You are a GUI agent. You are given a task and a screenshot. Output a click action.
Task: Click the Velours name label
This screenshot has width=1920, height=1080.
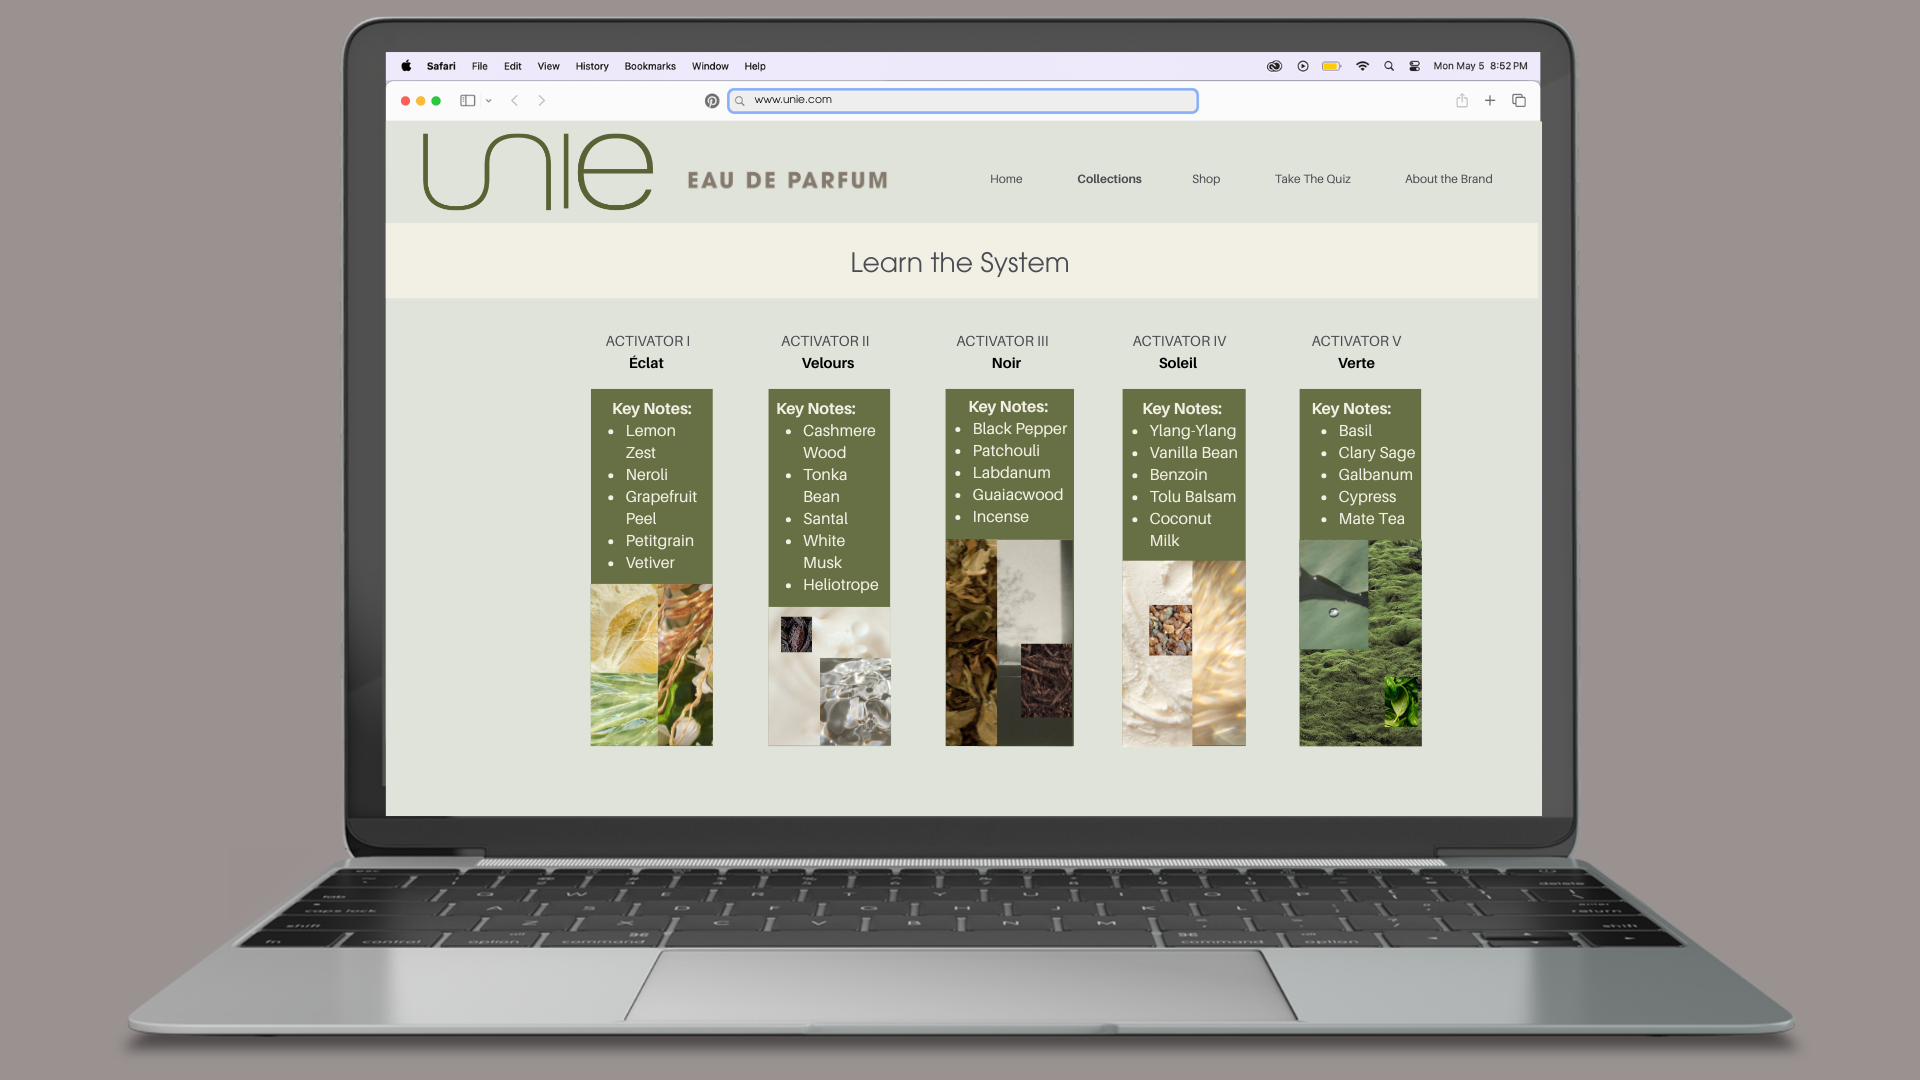point(828,363)
